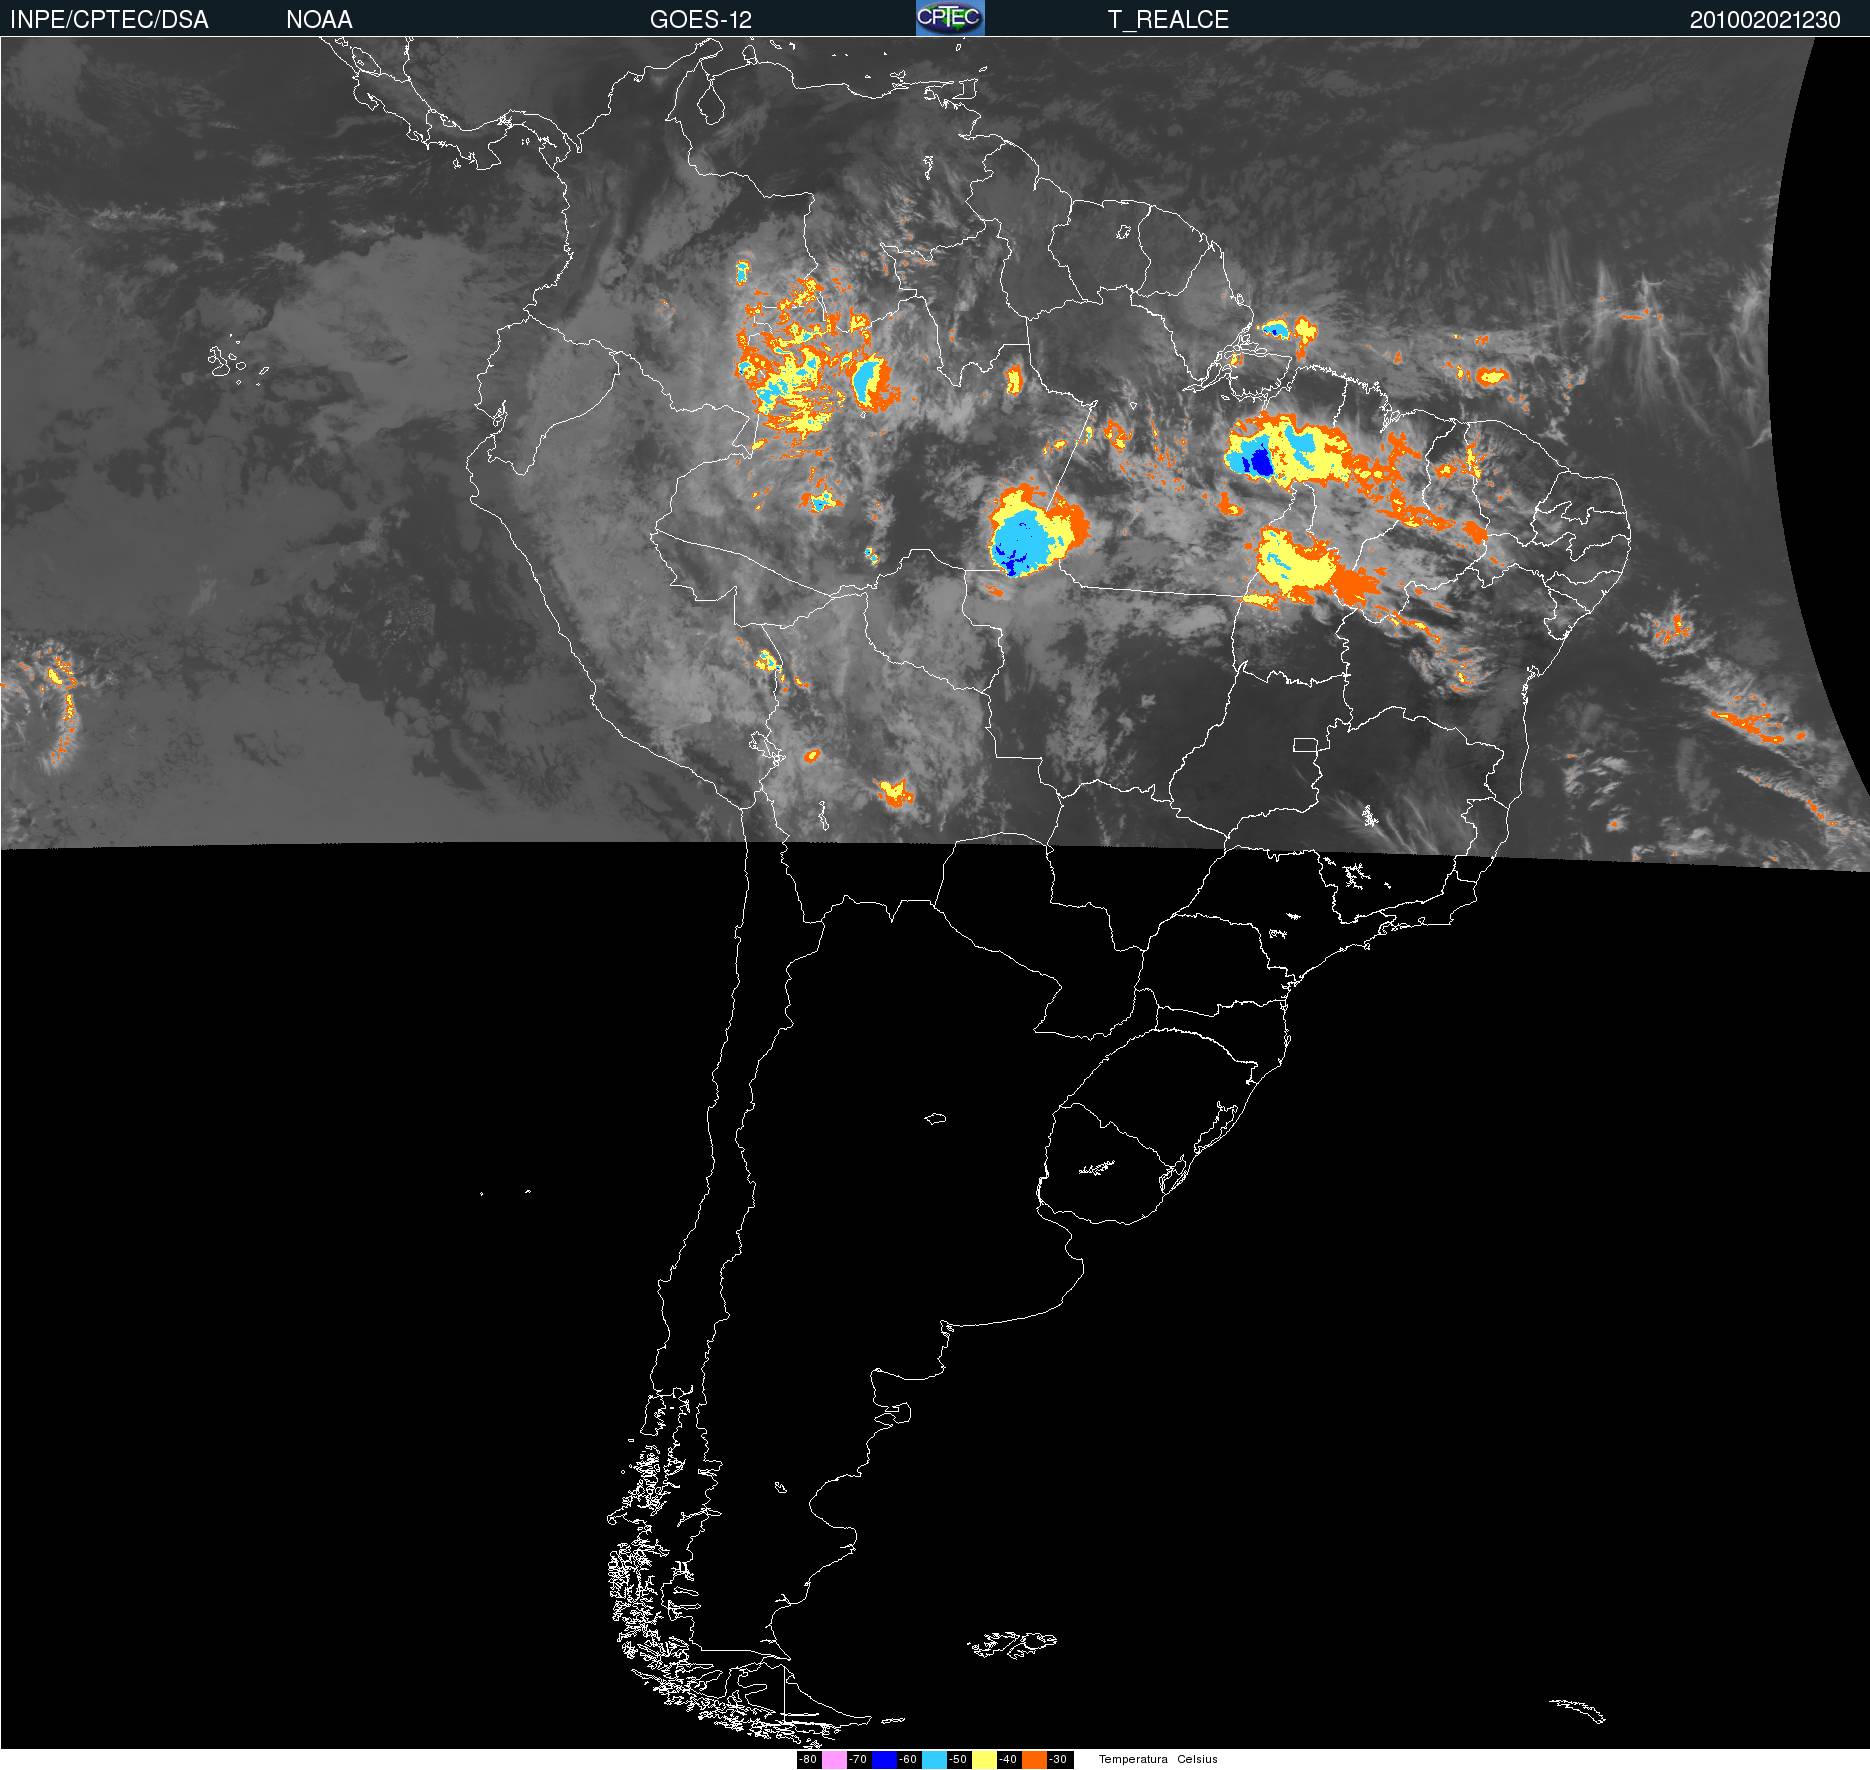Click the GOES-12 satellite label

700,20
